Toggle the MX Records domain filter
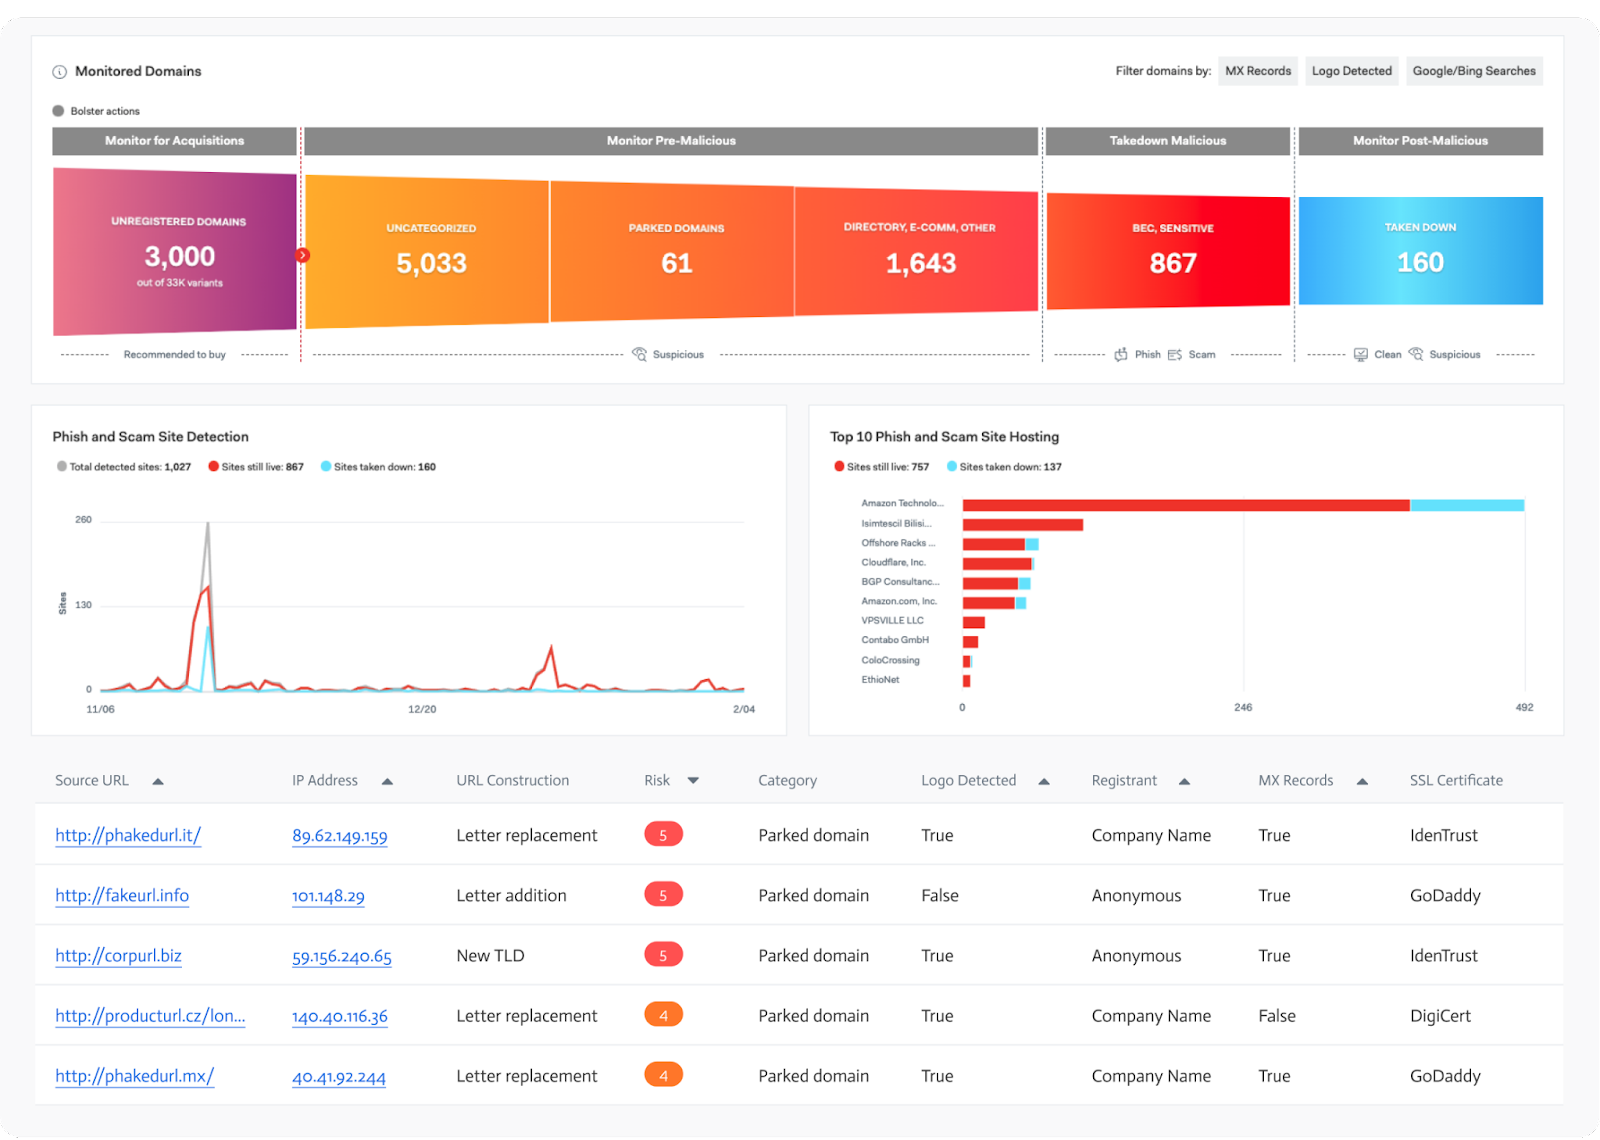Screen dimensions: 1600x1140 [1258, 71]
